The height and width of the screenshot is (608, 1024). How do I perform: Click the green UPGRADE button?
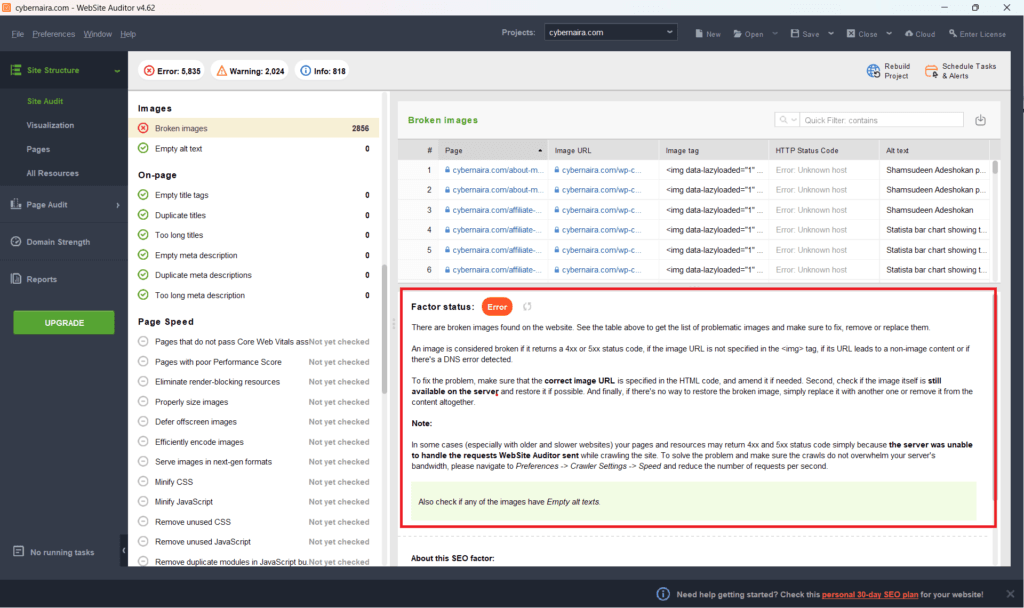(64, 323)
